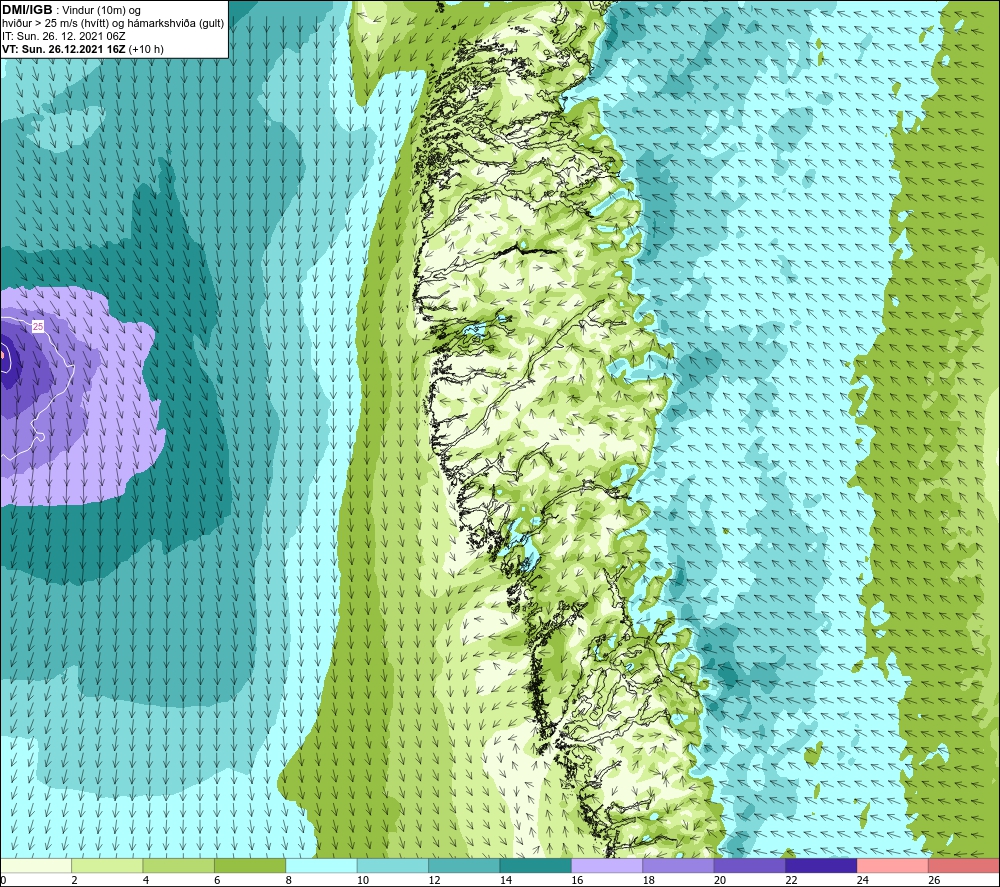Click the 'DMI/IGB : Vindur (10m) og' title line

coord(72,10)
